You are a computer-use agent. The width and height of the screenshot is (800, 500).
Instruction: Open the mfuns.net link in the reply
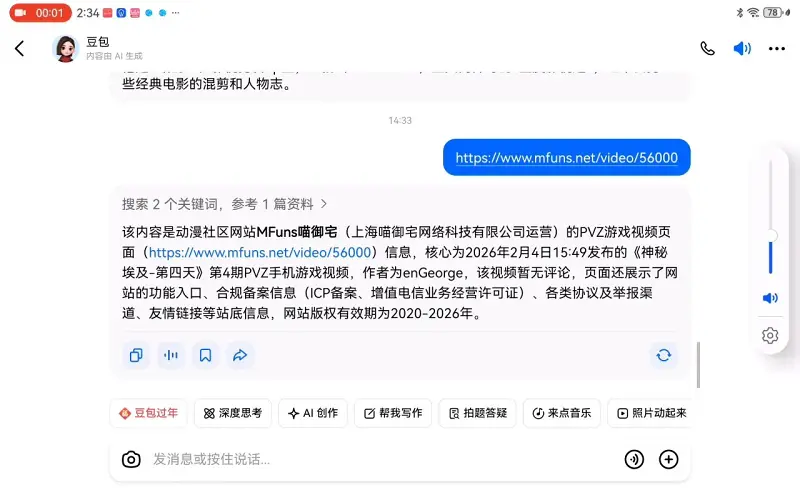point(260,253)
